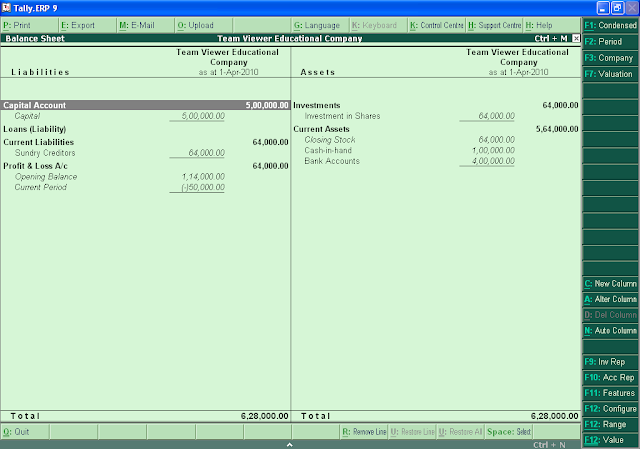Click R: Remove Line button
Viewport: 640px width, 449px height.
pos(364,432)
